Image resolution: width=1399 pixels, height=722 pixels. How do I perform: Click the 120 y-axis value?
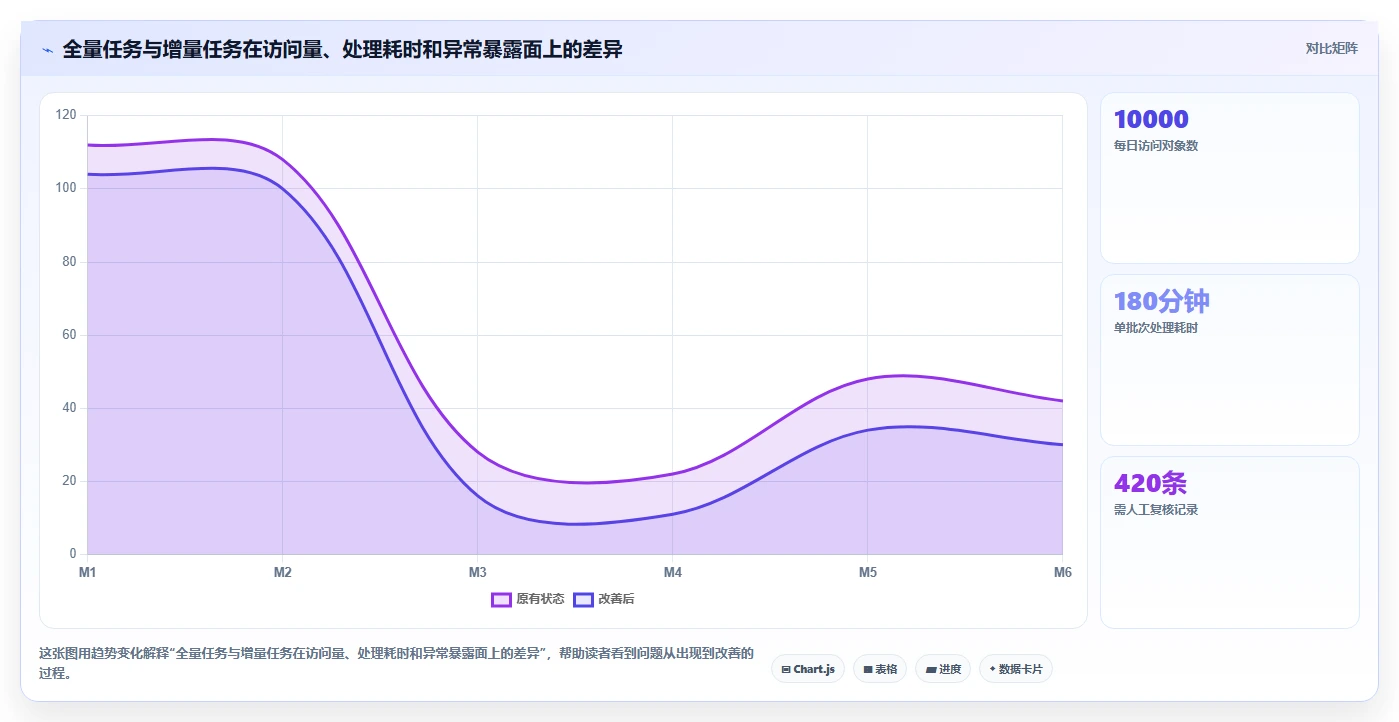coord(66,115)
